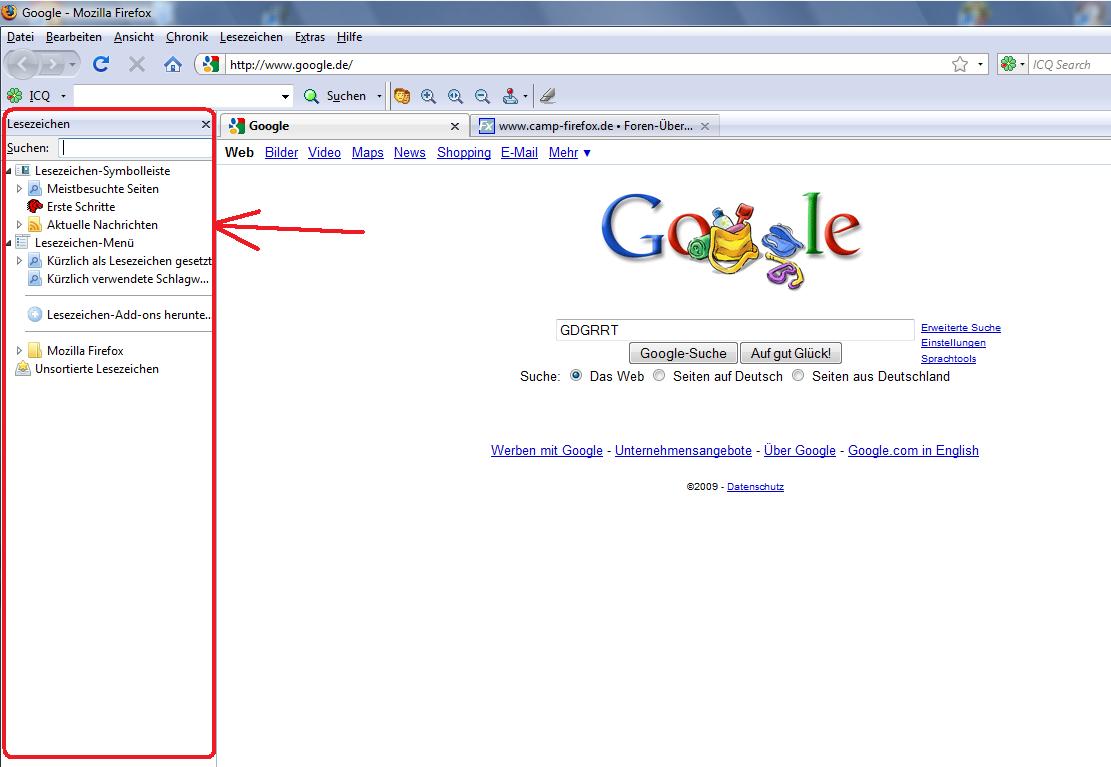The image size is (1111, 767).
Task: Open the Datenschutz link
Action: tap(755, 486)
